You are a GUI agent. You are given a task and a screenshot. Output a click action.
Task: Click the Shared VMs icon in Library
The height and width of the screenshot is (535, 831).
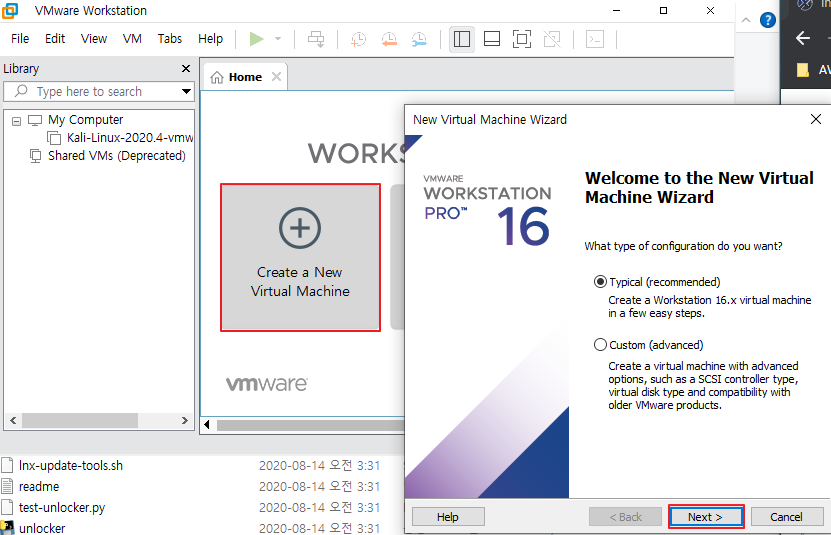(36, 156)
